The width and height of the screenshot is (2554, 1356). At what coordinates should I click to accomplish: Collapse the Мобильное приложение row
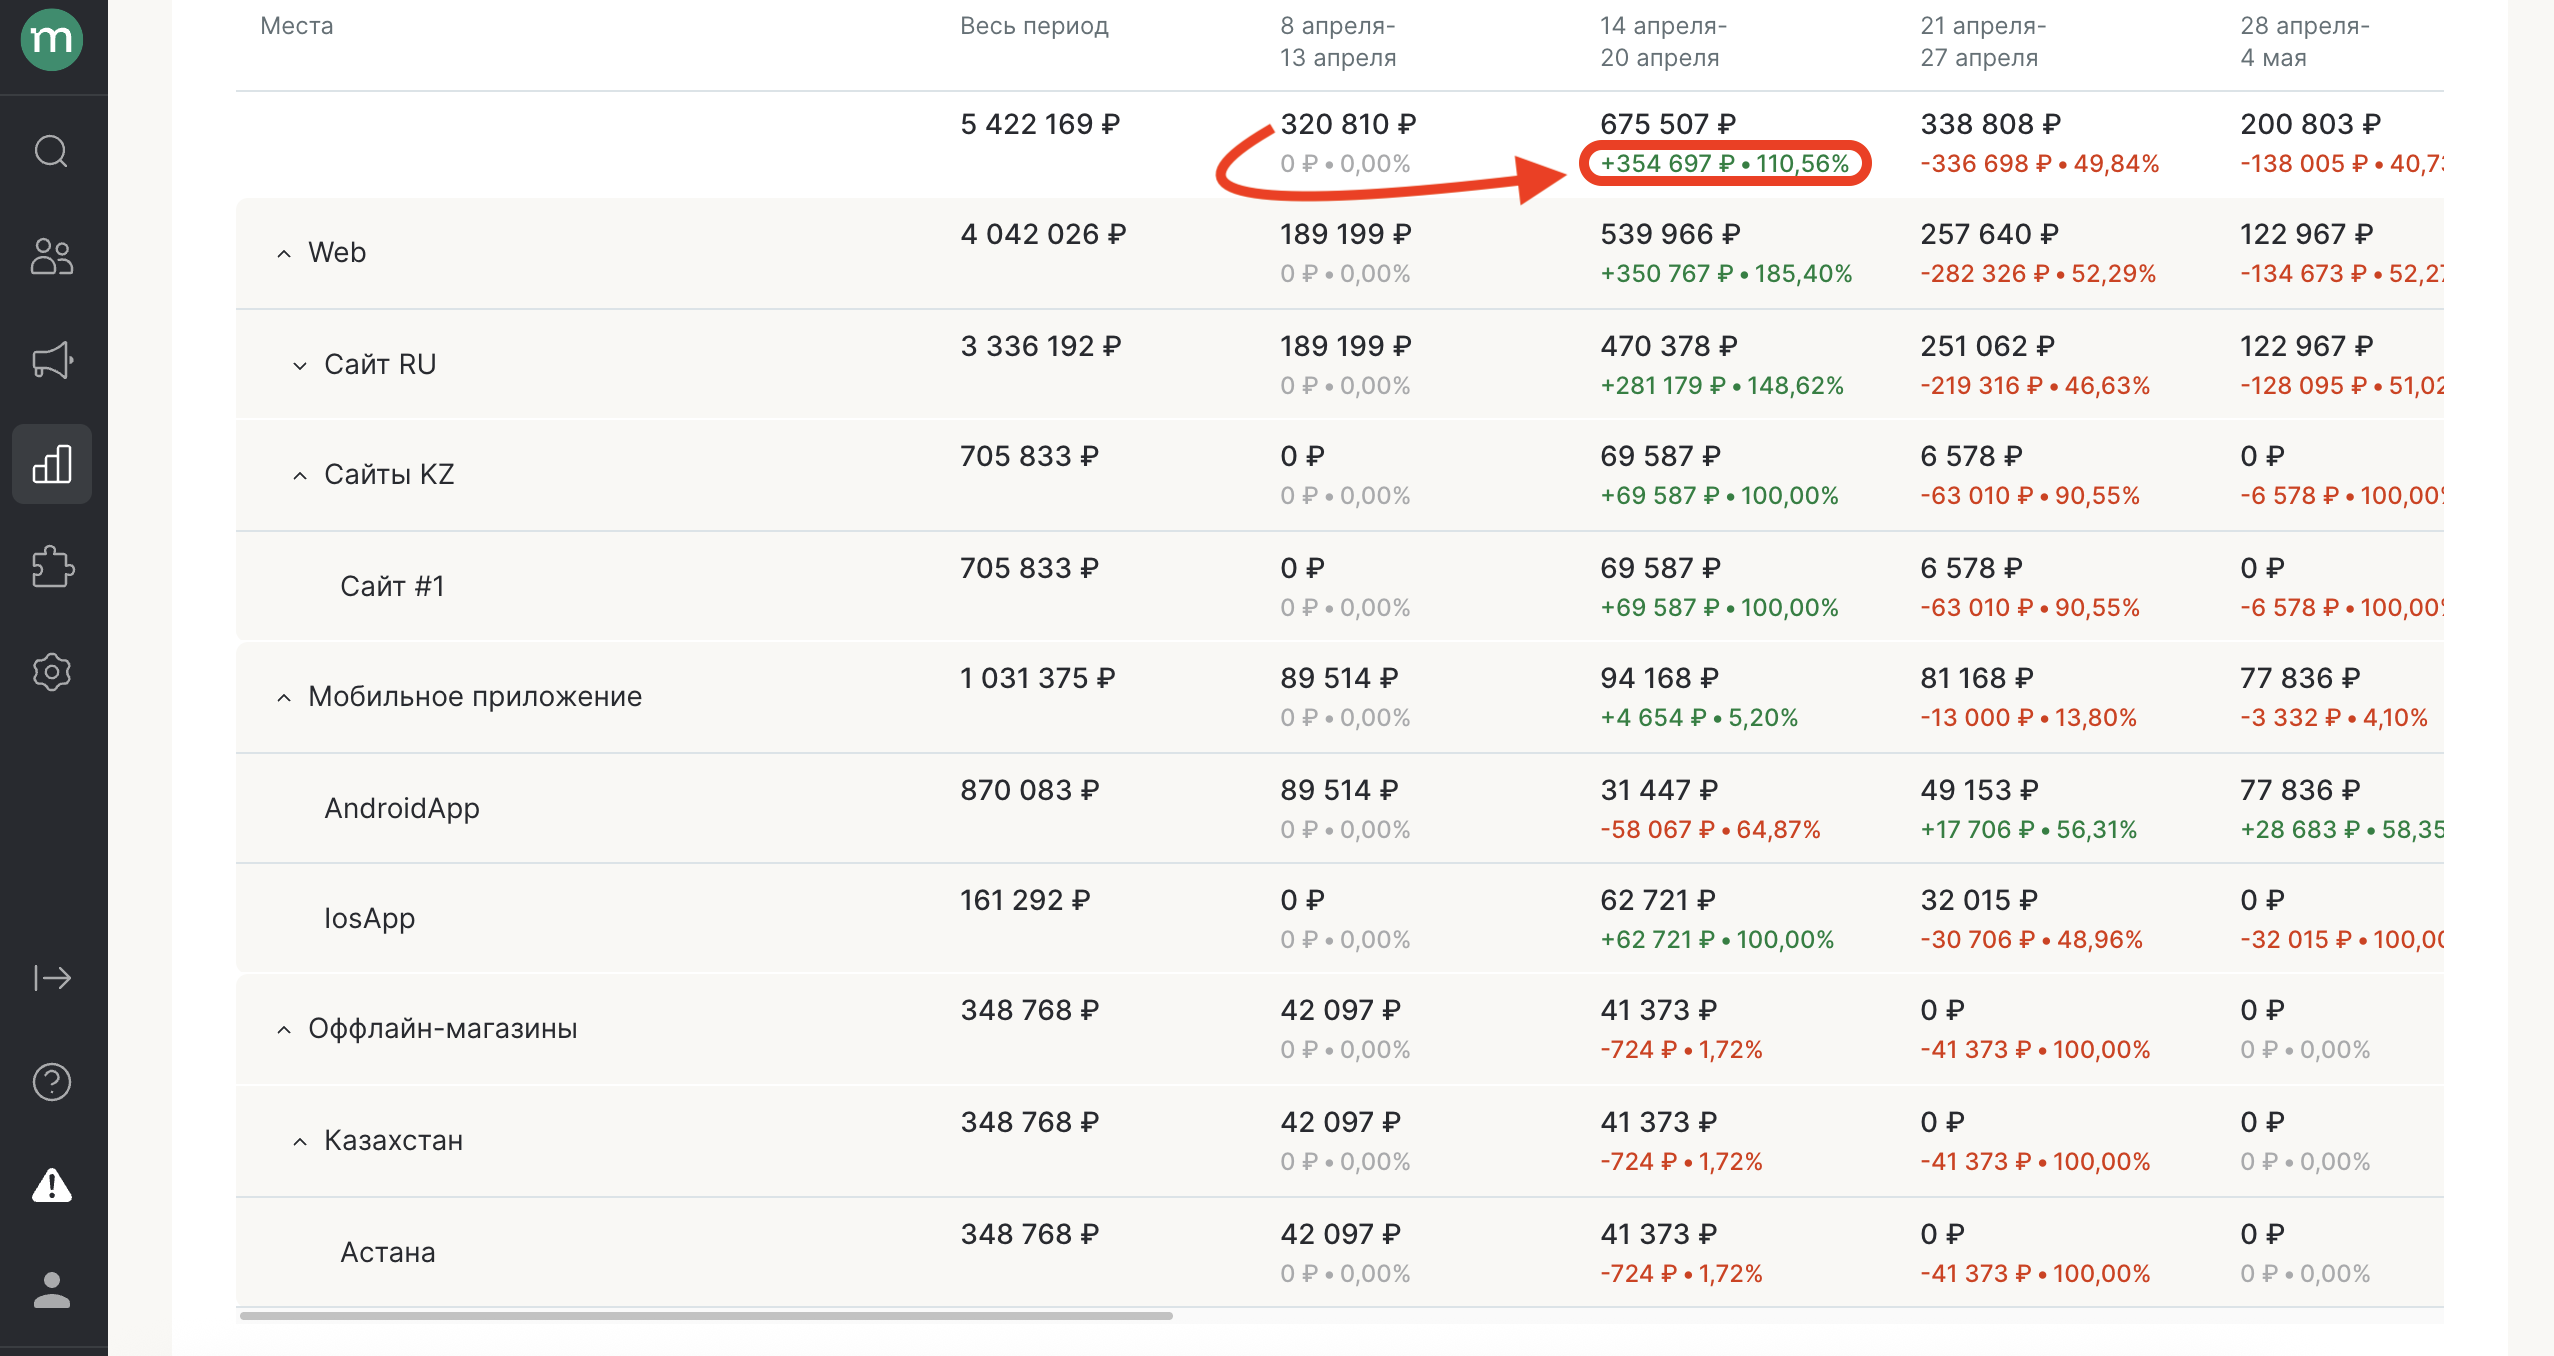pyautogui.click(x=284, y=698)
